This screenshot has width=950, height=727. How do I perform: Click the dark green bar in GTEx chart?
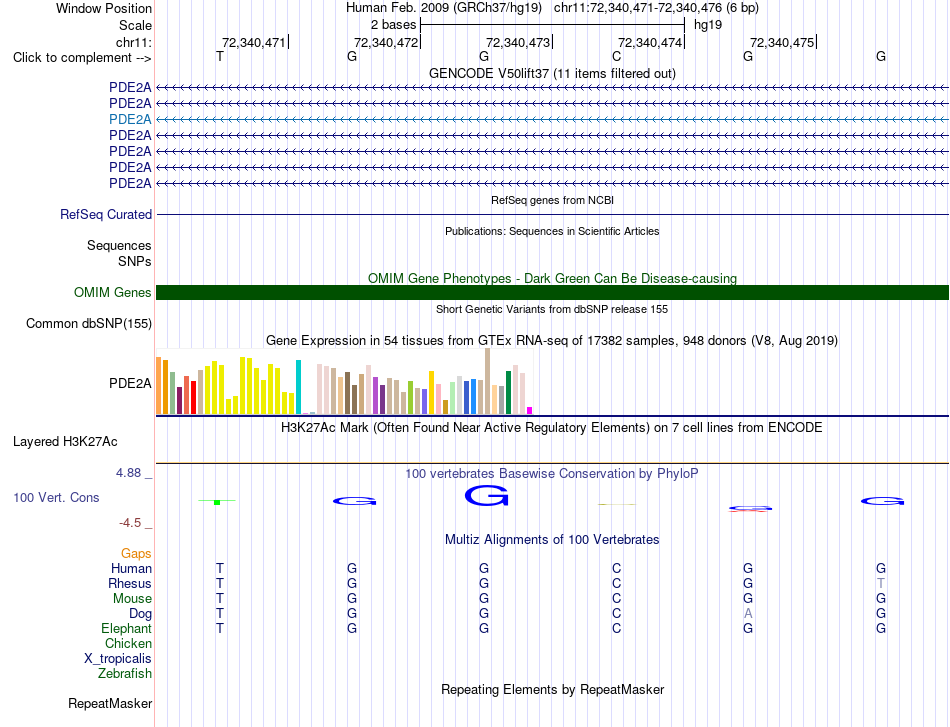[508, 393]
